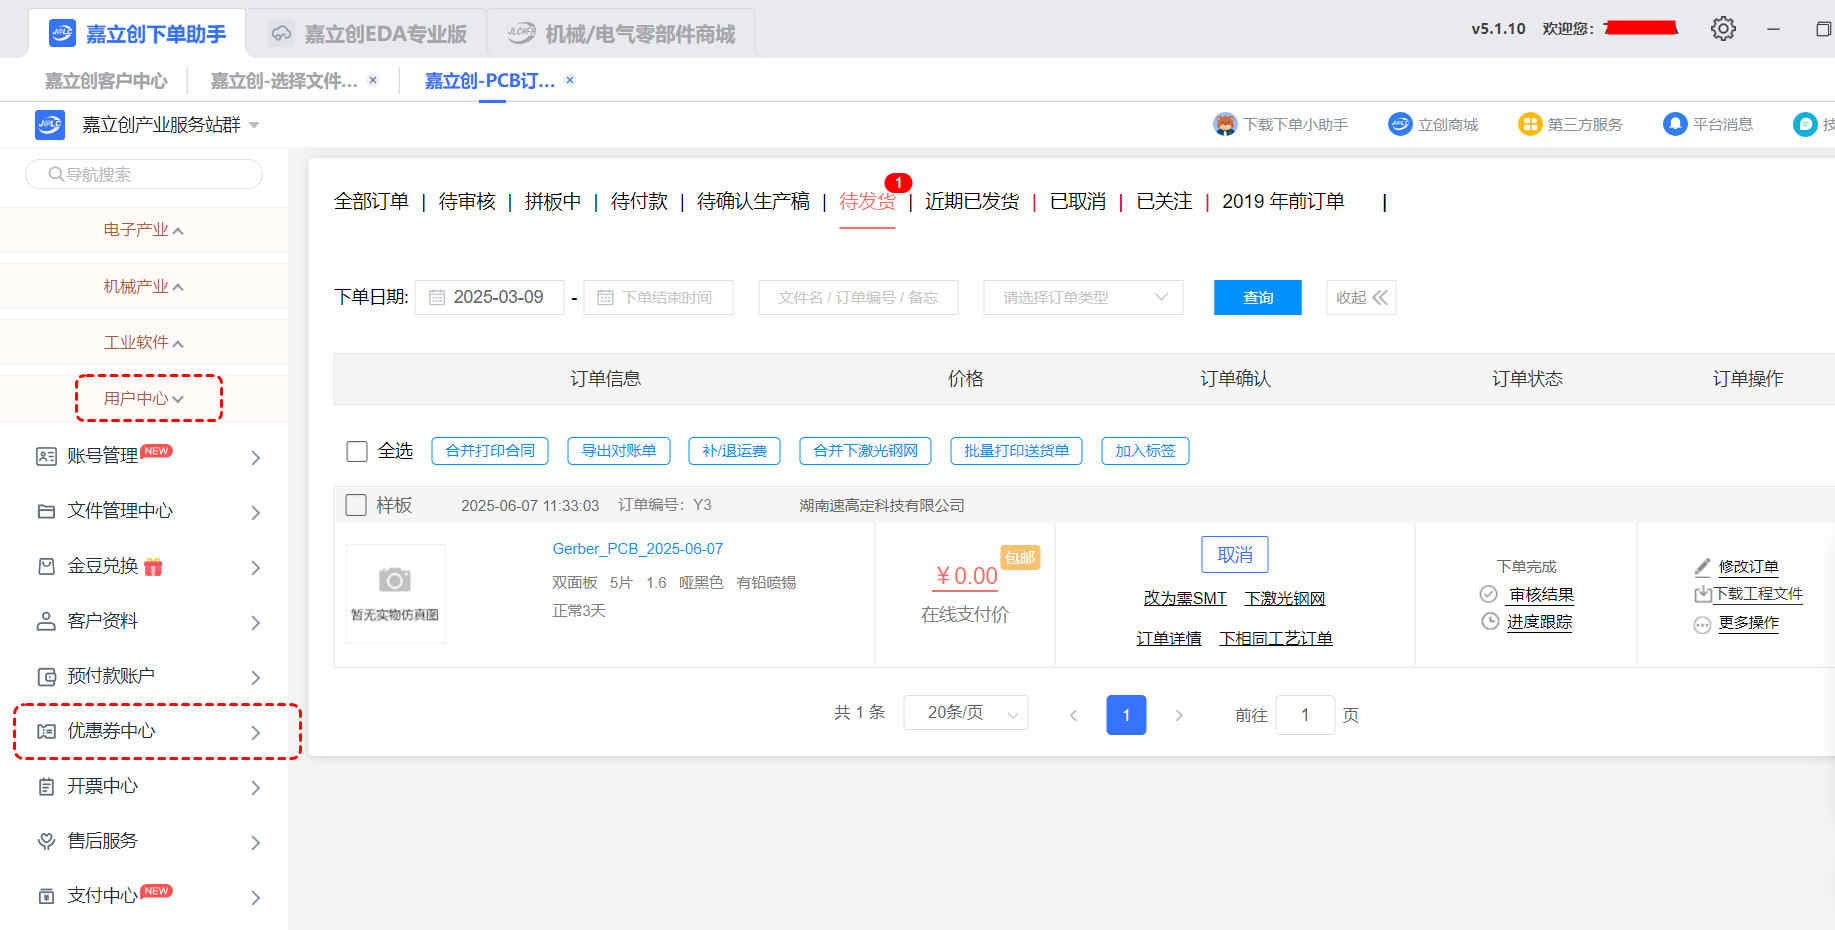Image resolution: width=1835 pixels, height=930 pixels.
Task: Click the 第三方服务 yellow grid icon
Action: pos(1530,124)
